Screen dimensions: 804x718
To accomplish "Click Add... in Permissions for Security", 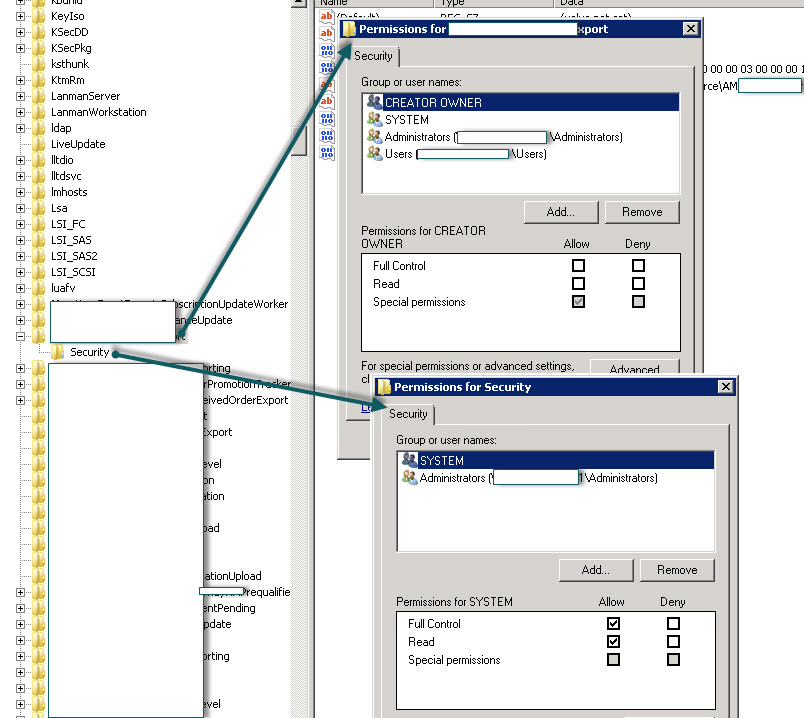I will click(x=596, y=570).
